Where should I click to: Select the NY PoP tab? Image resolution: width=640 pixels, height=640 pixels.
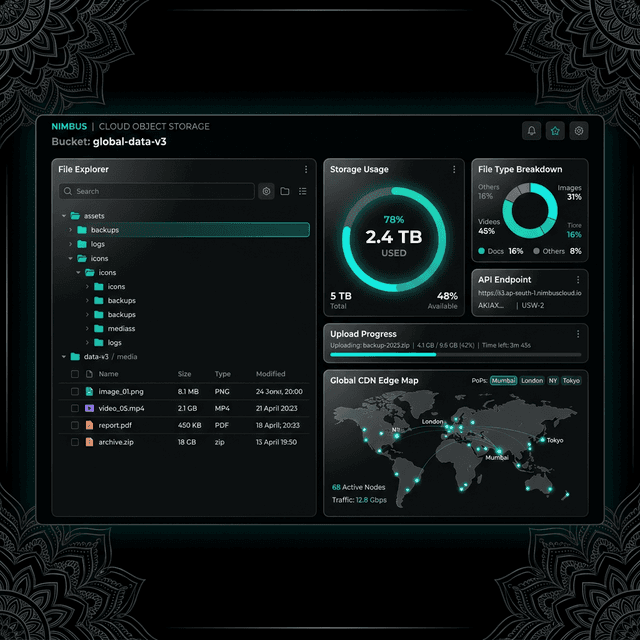pos(553,380)
